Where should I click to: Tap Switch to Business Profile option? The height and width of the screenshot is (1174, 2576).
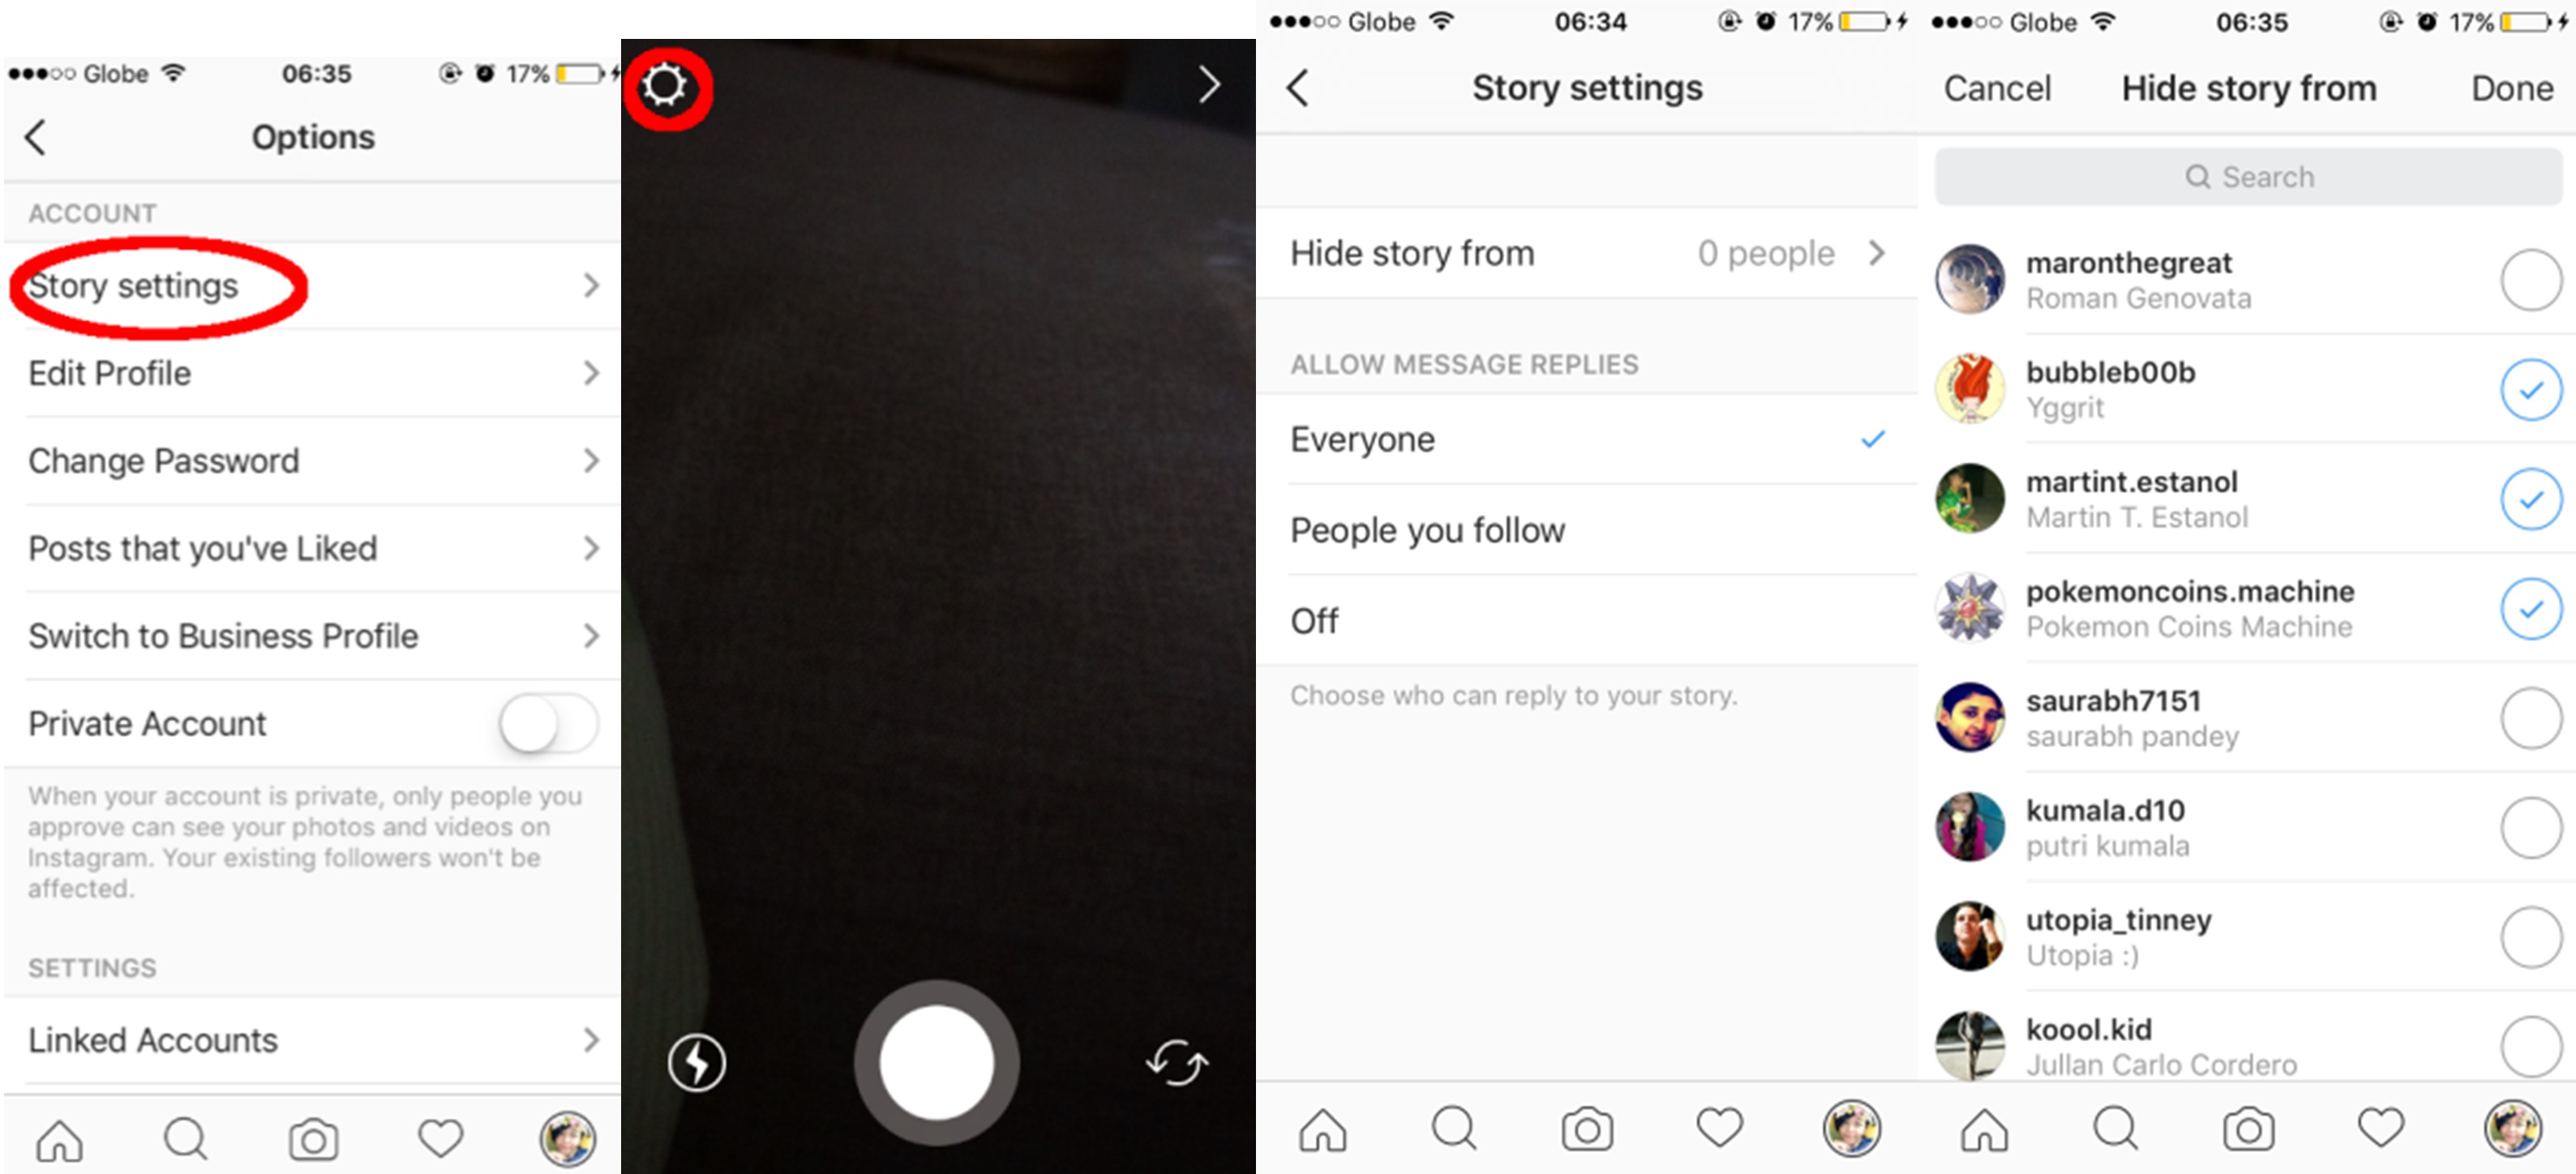(x=312, y=637)
